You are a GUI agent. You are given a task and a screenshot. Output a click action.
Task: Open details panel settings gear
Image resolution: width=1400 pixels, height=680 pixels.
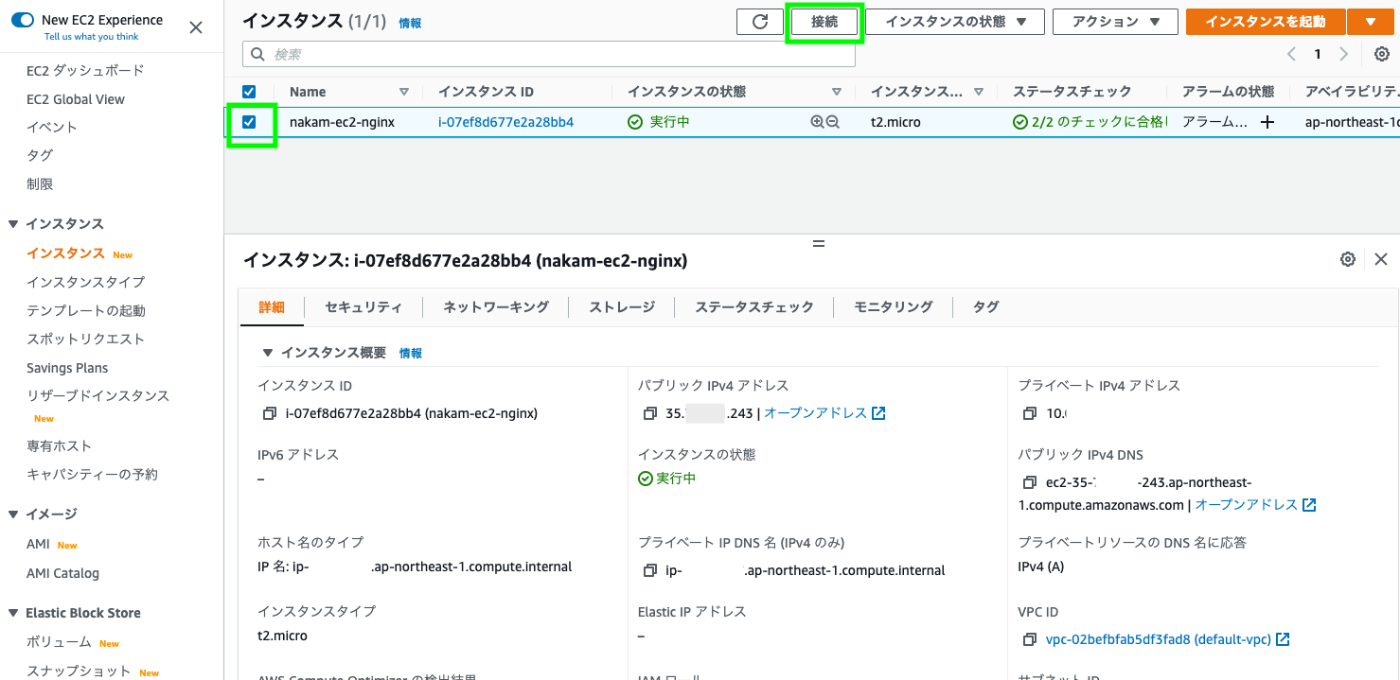tap(1348, 259)
